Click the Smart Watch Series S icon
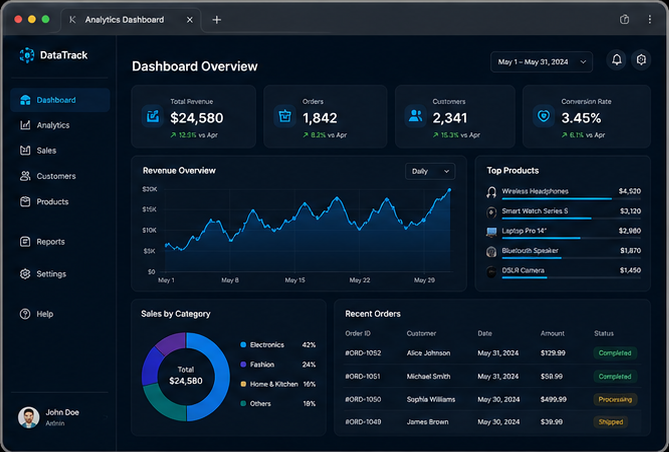Image resolution: width=669 pixels, height=452 pixels. 492,212
